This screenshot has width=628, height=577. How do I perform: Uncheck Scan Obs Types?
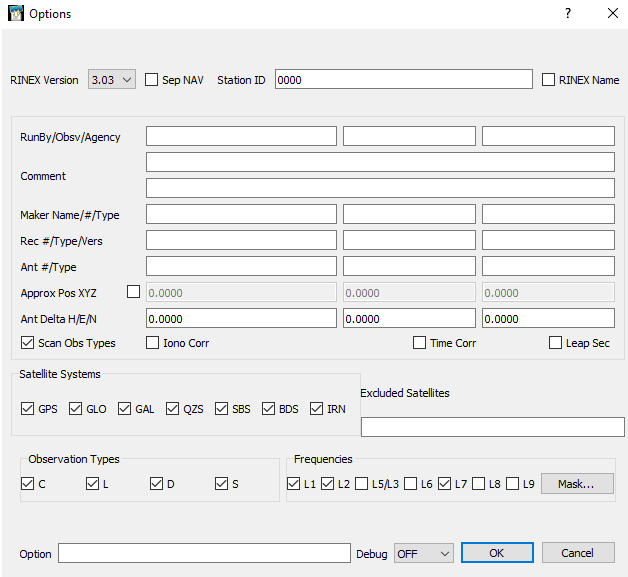point(27,342)
